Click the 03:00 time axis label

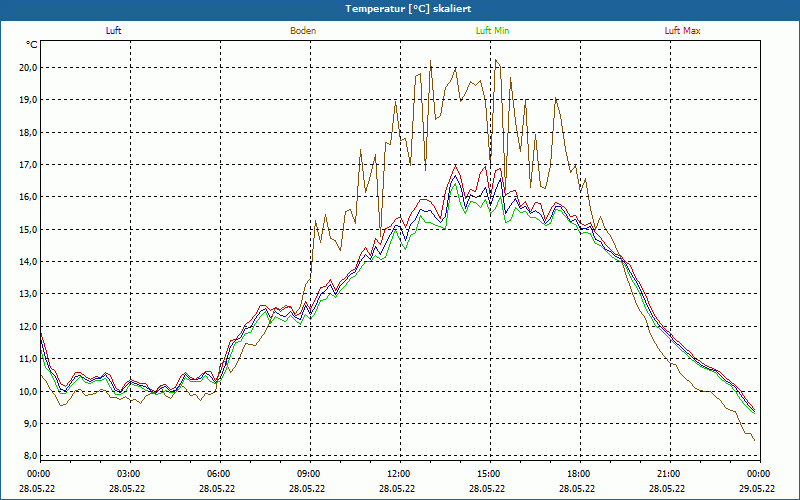pyautogui.click(x=127, y=474)
